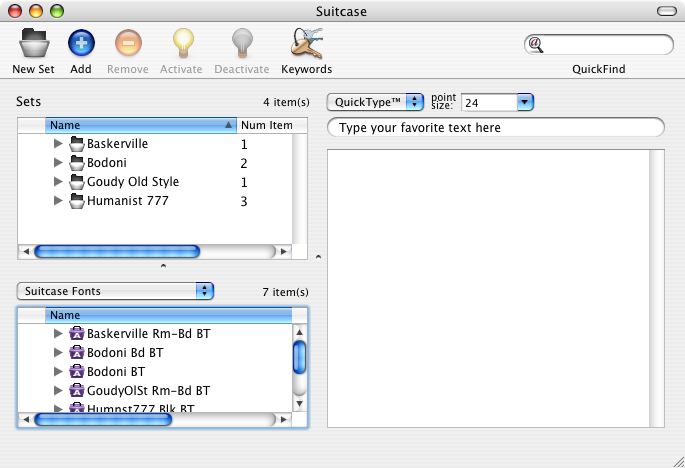Sort sets by Name column header

click(x=141, y=125)
